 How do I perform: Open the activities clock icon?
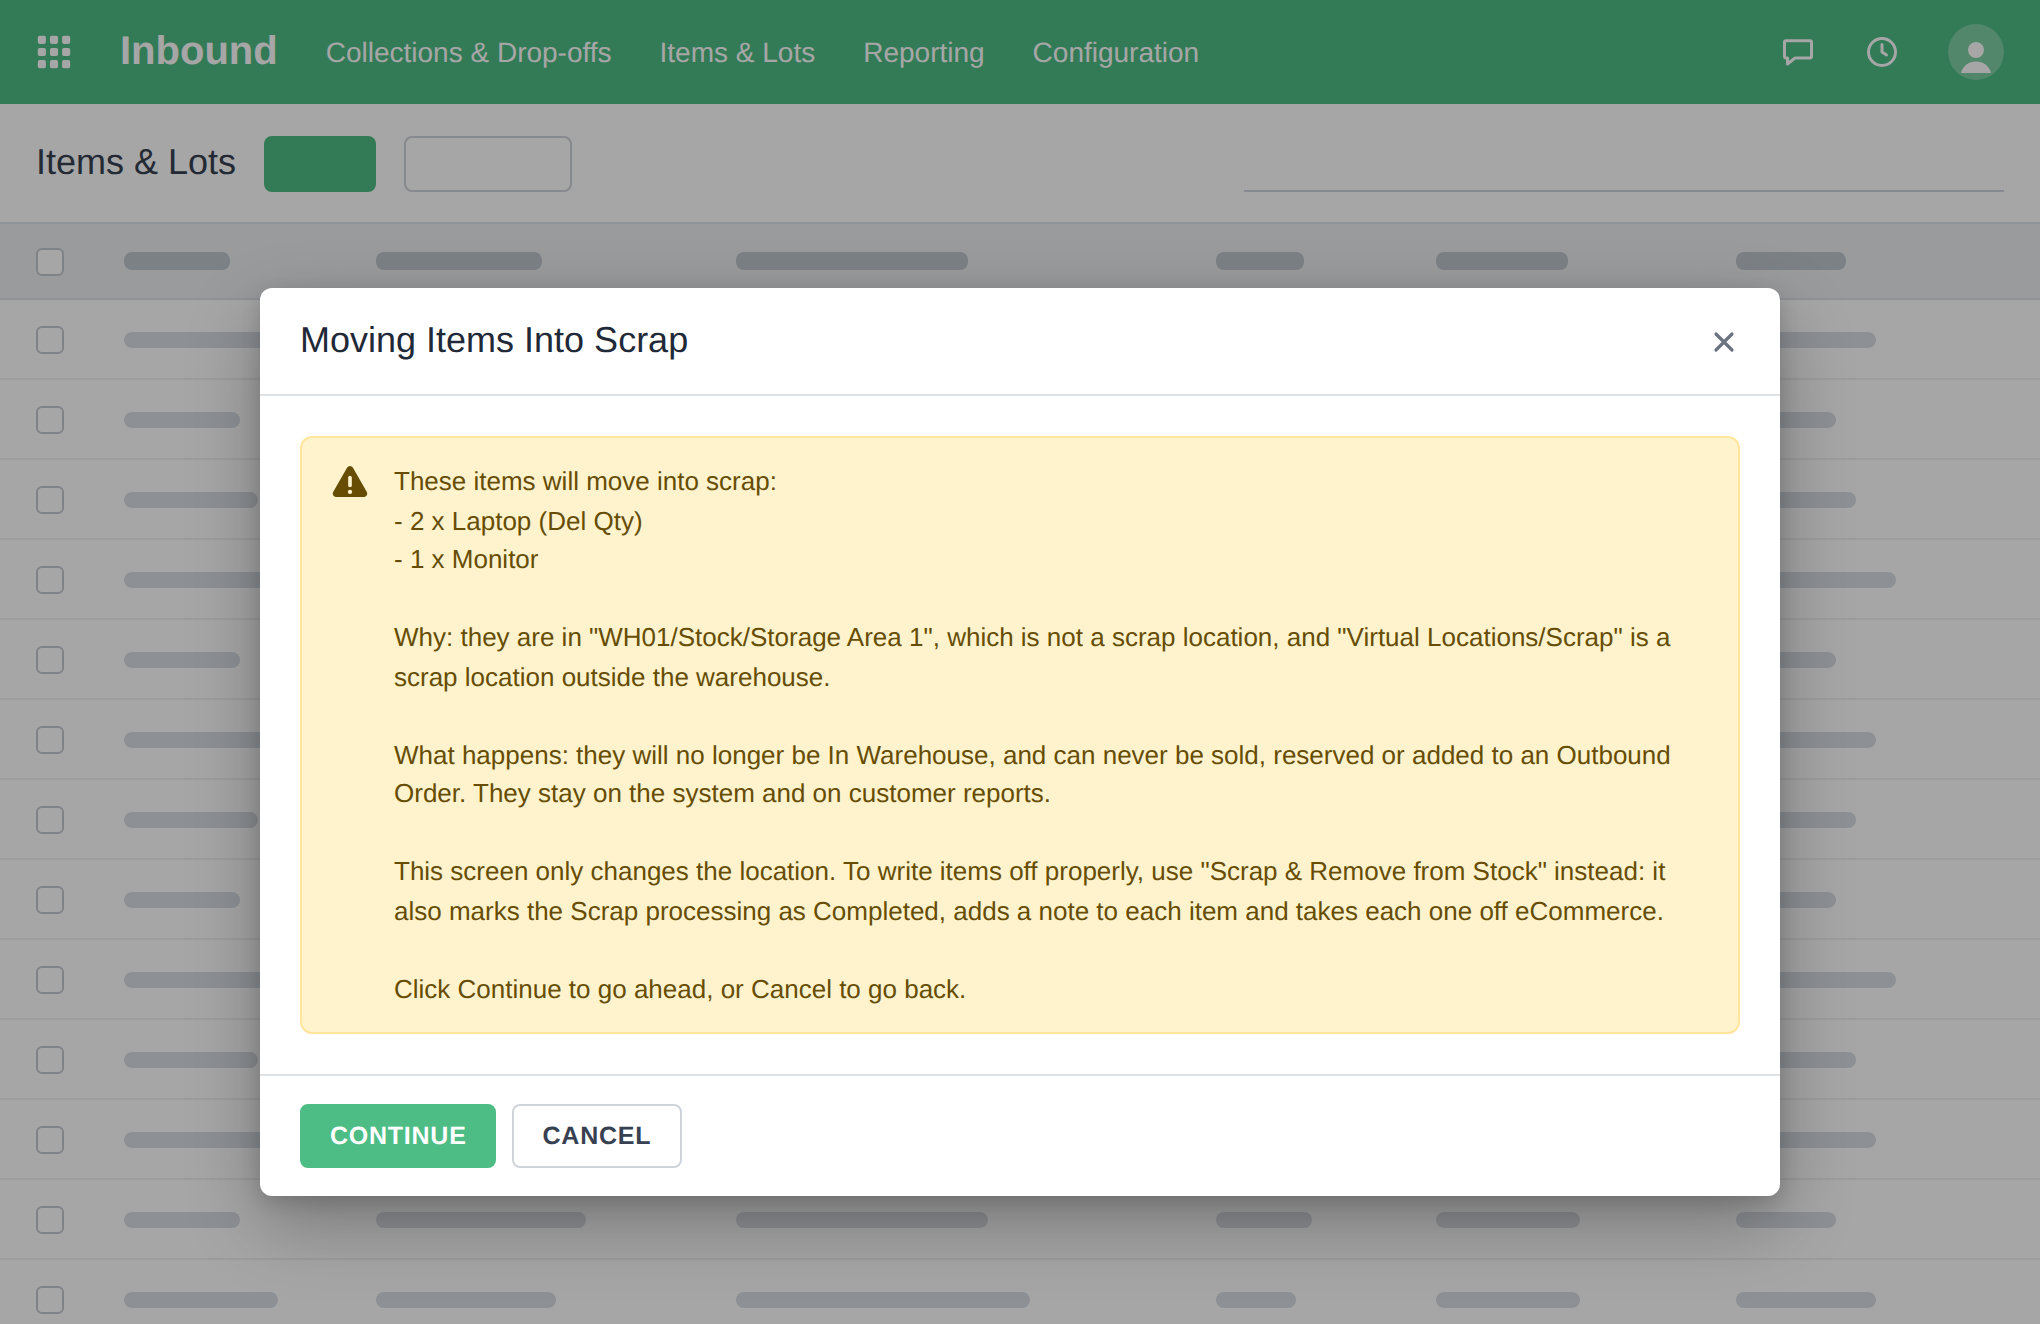[1882, 52]
